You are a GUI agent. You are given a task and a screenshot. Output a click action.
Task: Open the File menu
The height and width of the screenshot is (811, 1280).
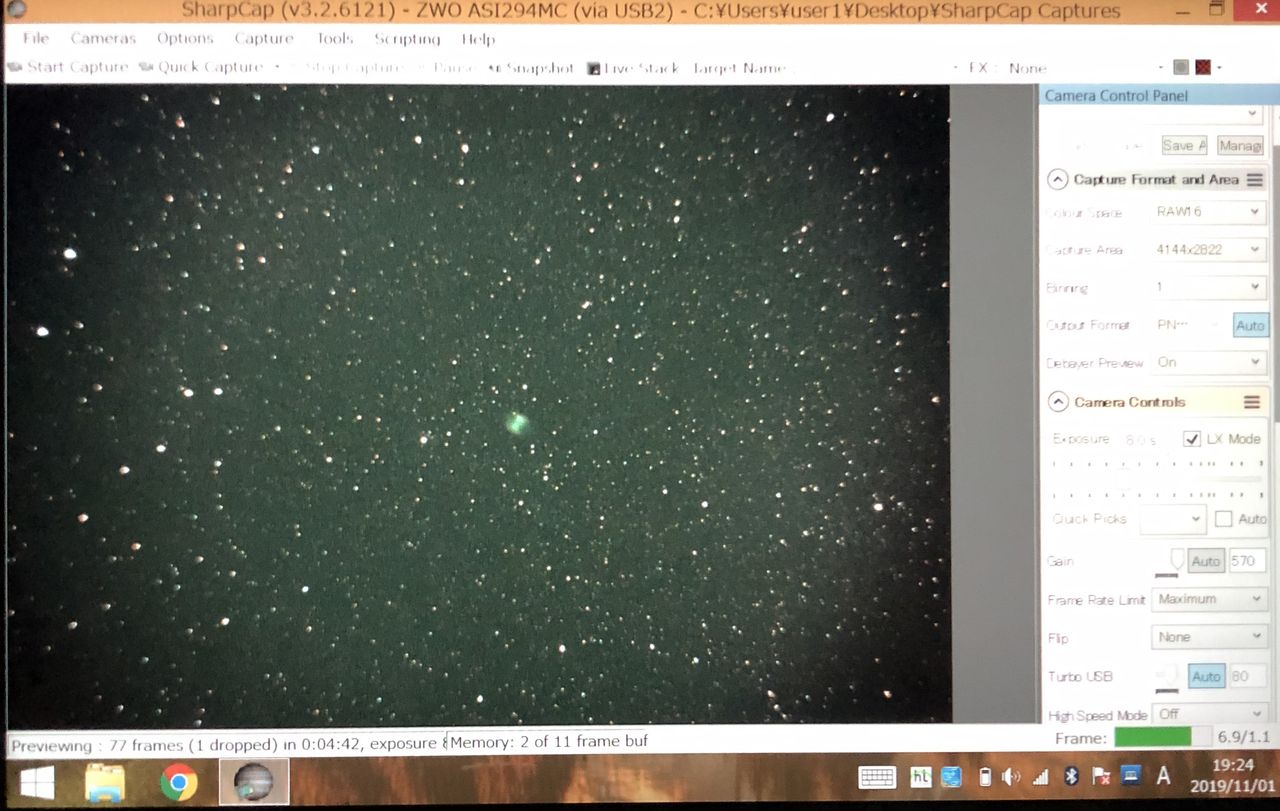point(35,38)
